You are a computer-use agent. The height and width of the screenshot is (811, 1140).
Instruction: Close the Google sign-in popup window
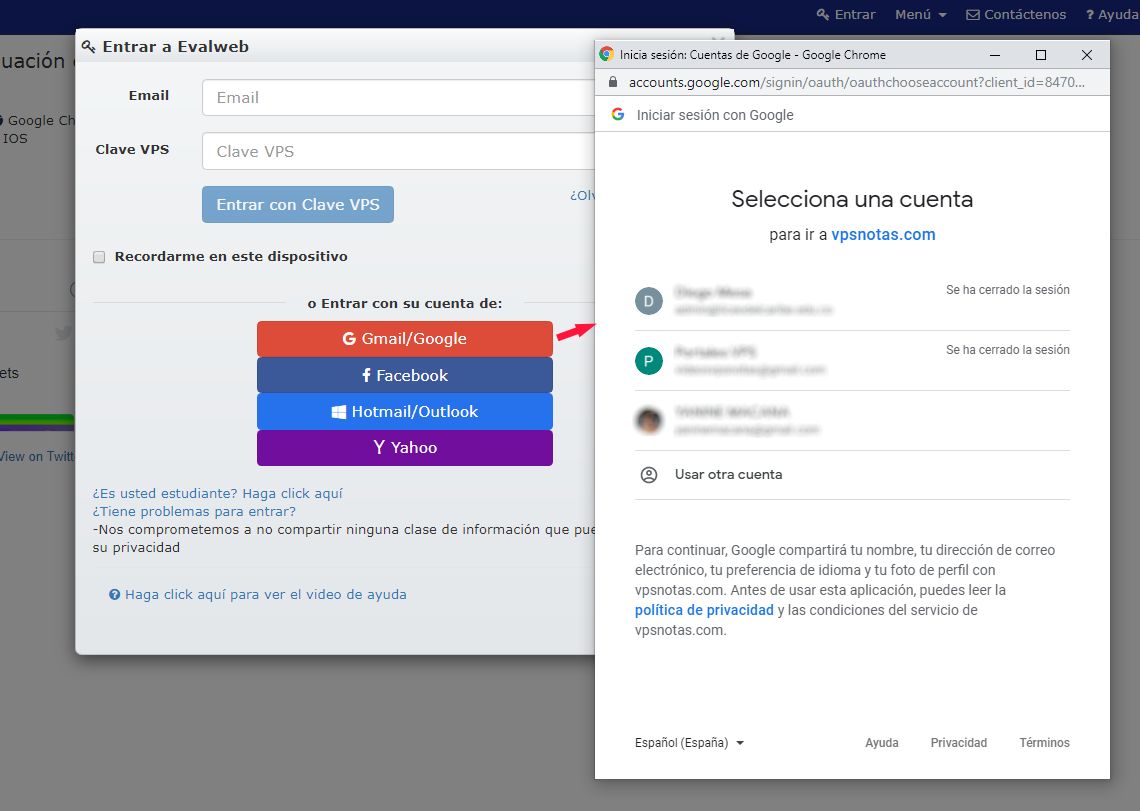click(x=1087, y=55)
